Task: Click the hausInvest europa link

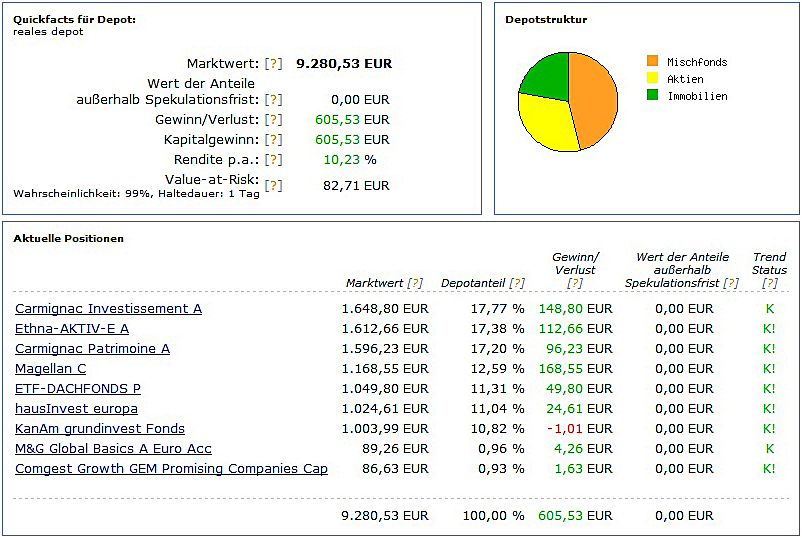Action: click(76, 409)
